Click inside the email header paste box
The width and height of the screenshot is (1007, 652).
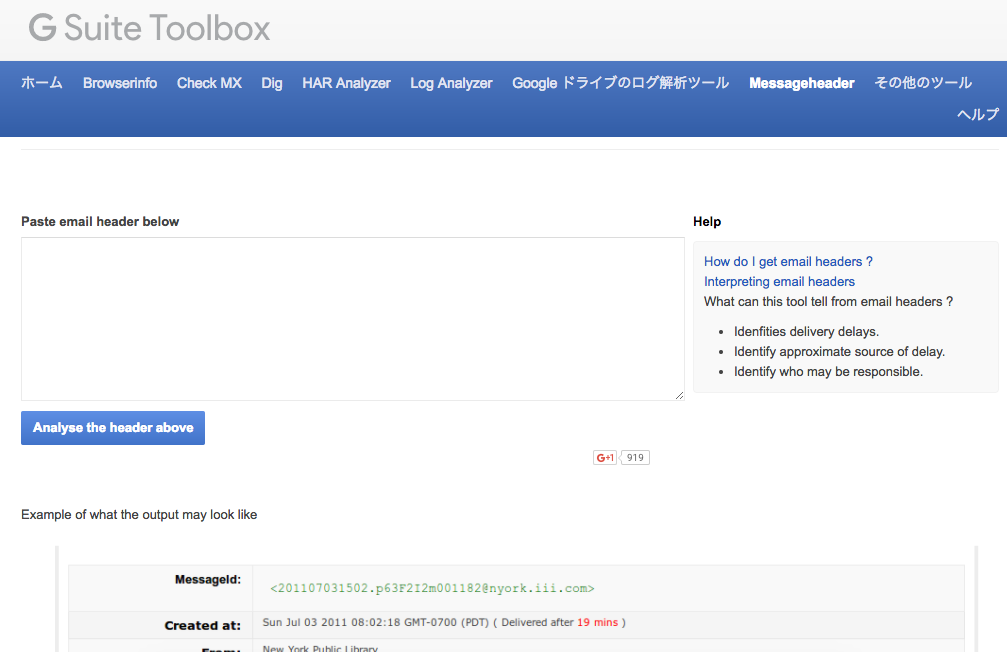[x=352, y=318]
